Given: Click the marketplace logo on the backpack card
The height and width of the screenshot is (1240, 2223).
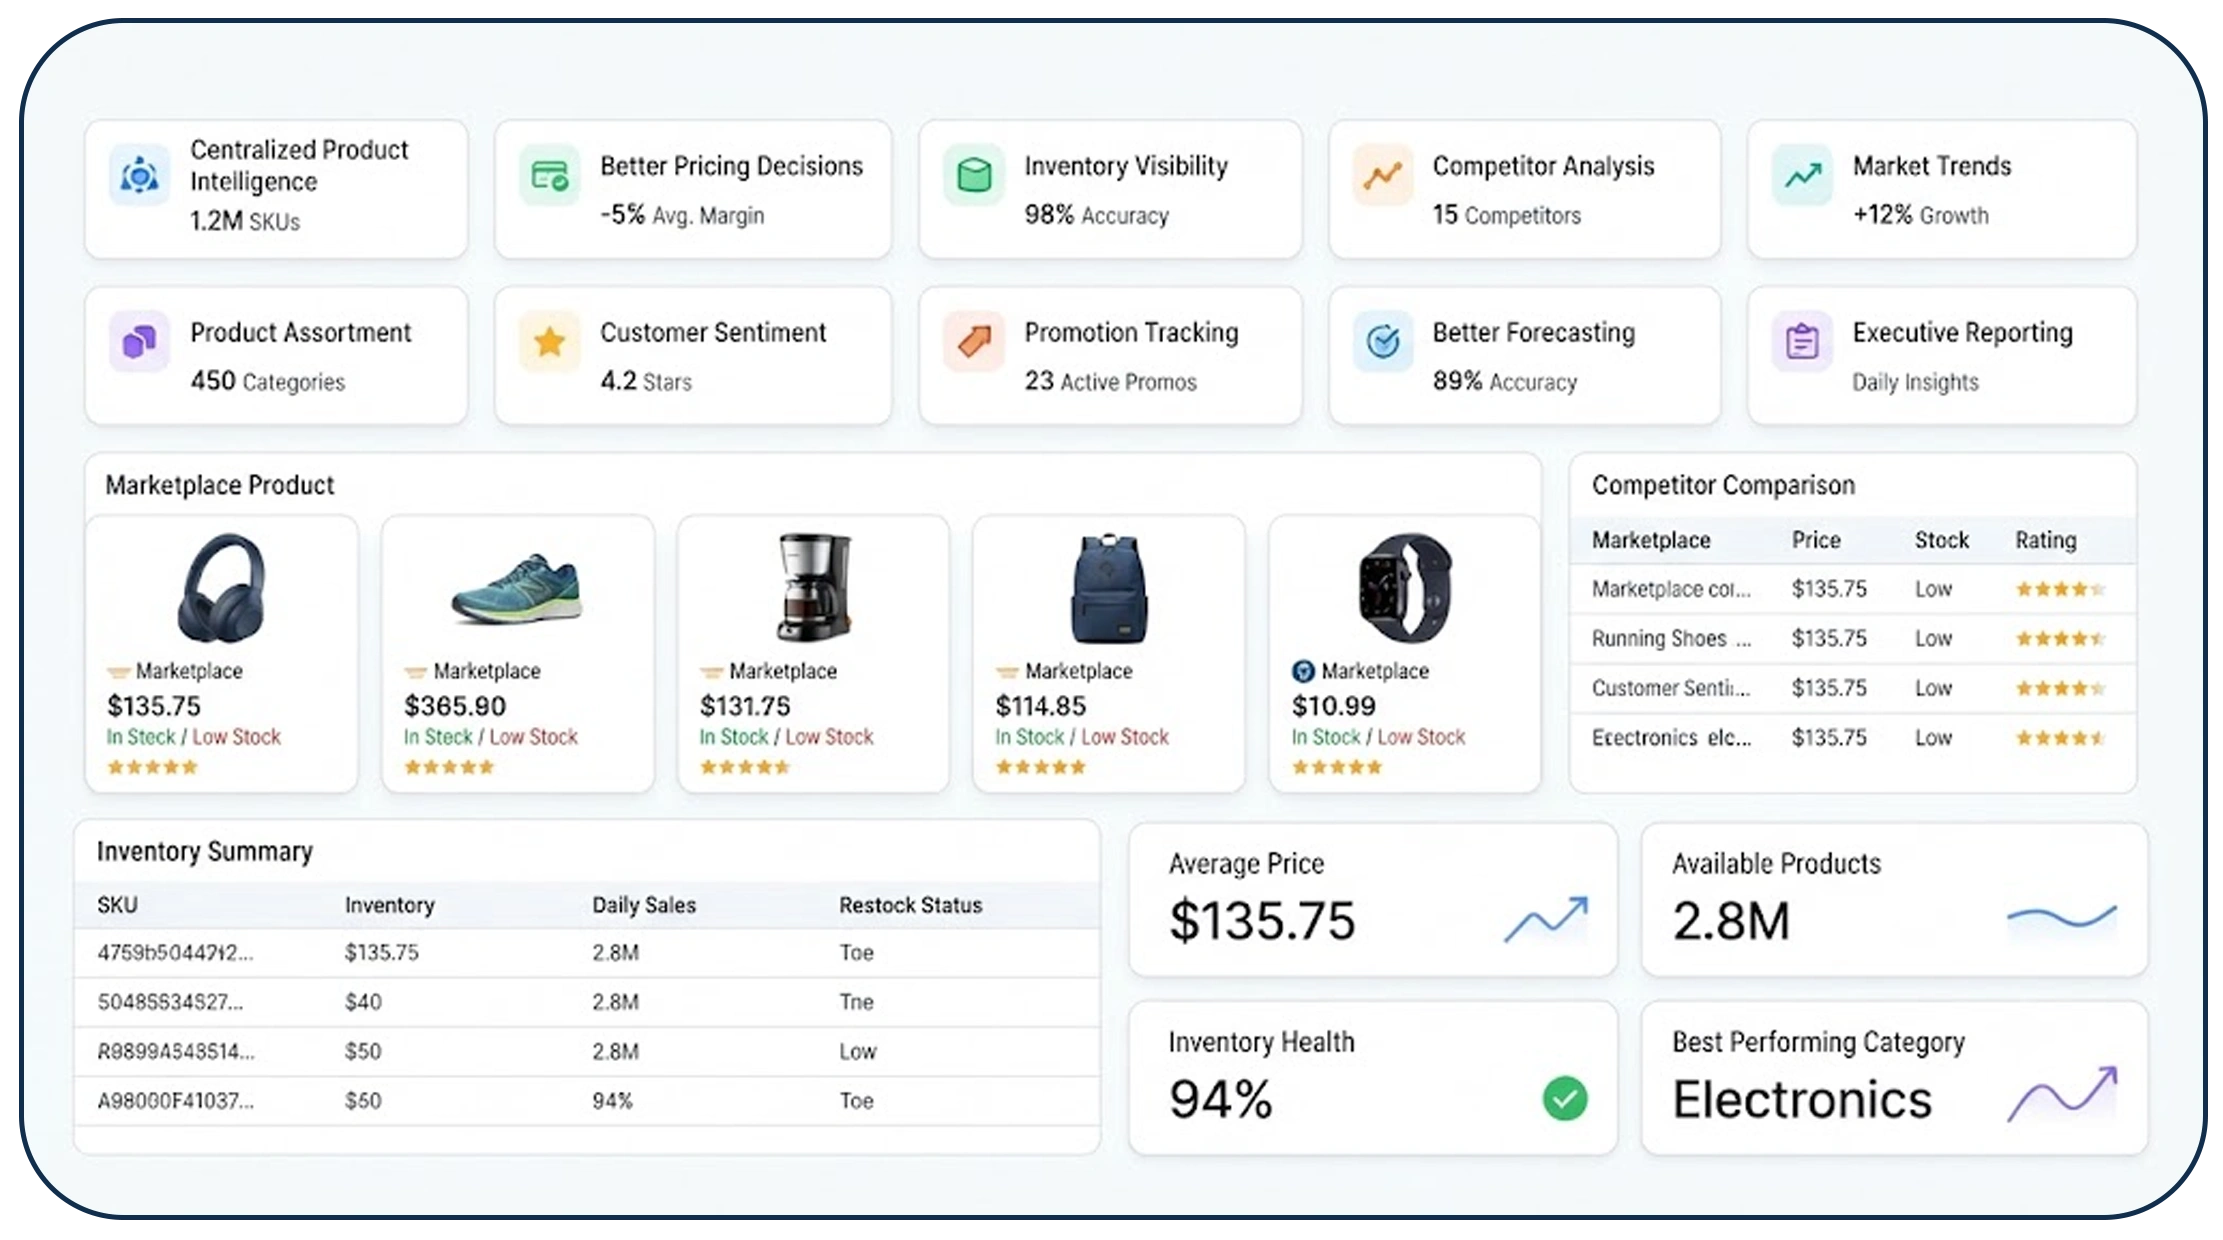Looking at the screenshot, I should pyautogui.click(x=1007, y=672).
